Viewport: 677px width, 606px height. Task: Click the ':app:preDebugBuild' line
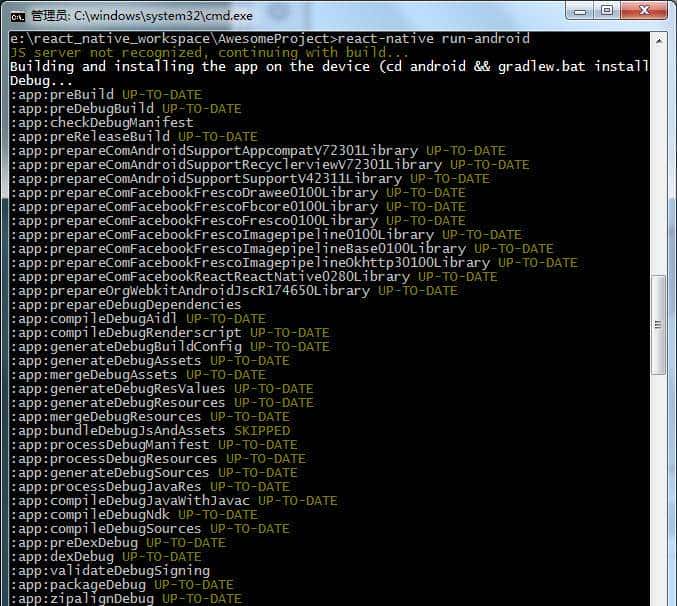(126, 108)
